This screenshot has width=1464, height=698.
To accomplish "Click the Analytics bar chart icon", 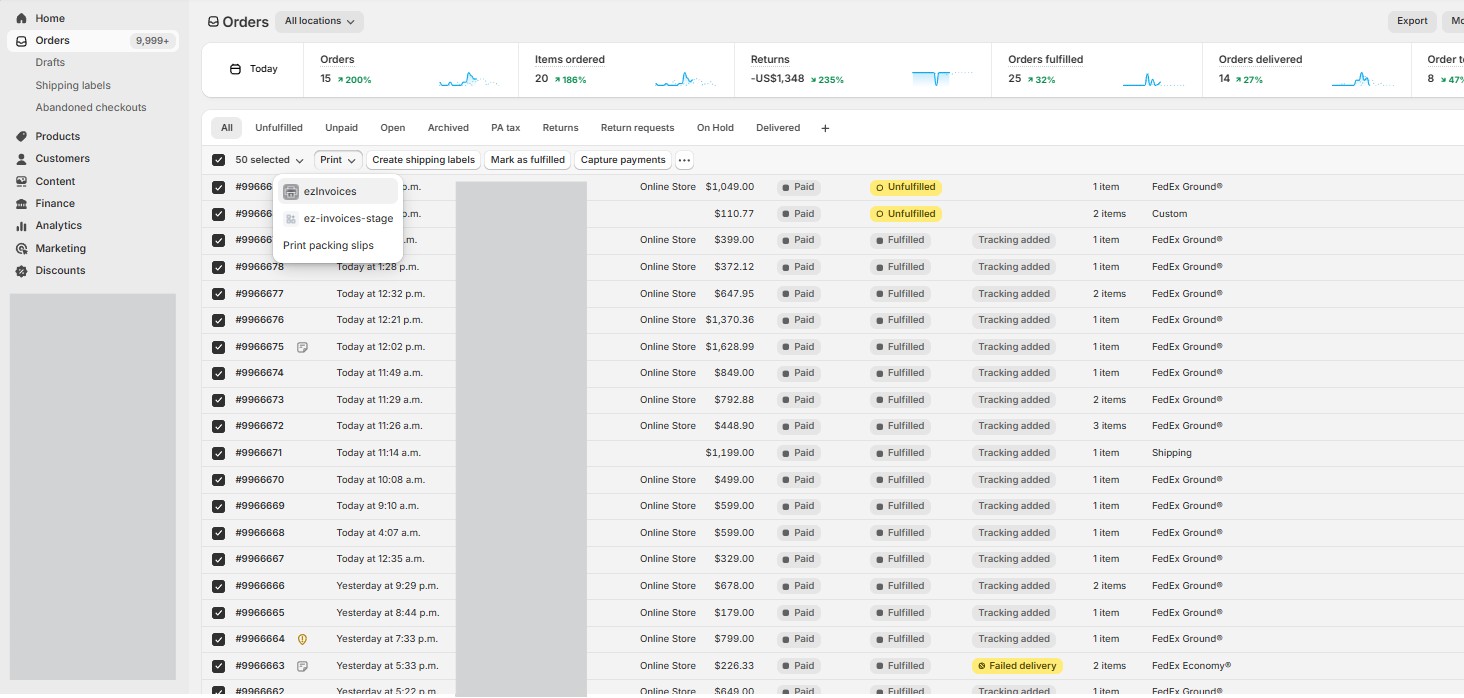I will 21,226.
